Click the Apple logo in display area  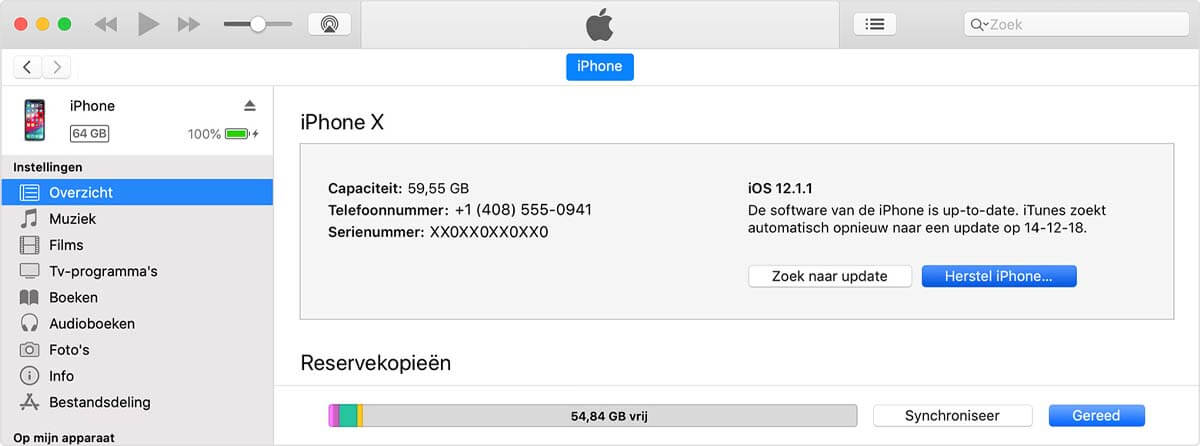click(x=599, y=24)
